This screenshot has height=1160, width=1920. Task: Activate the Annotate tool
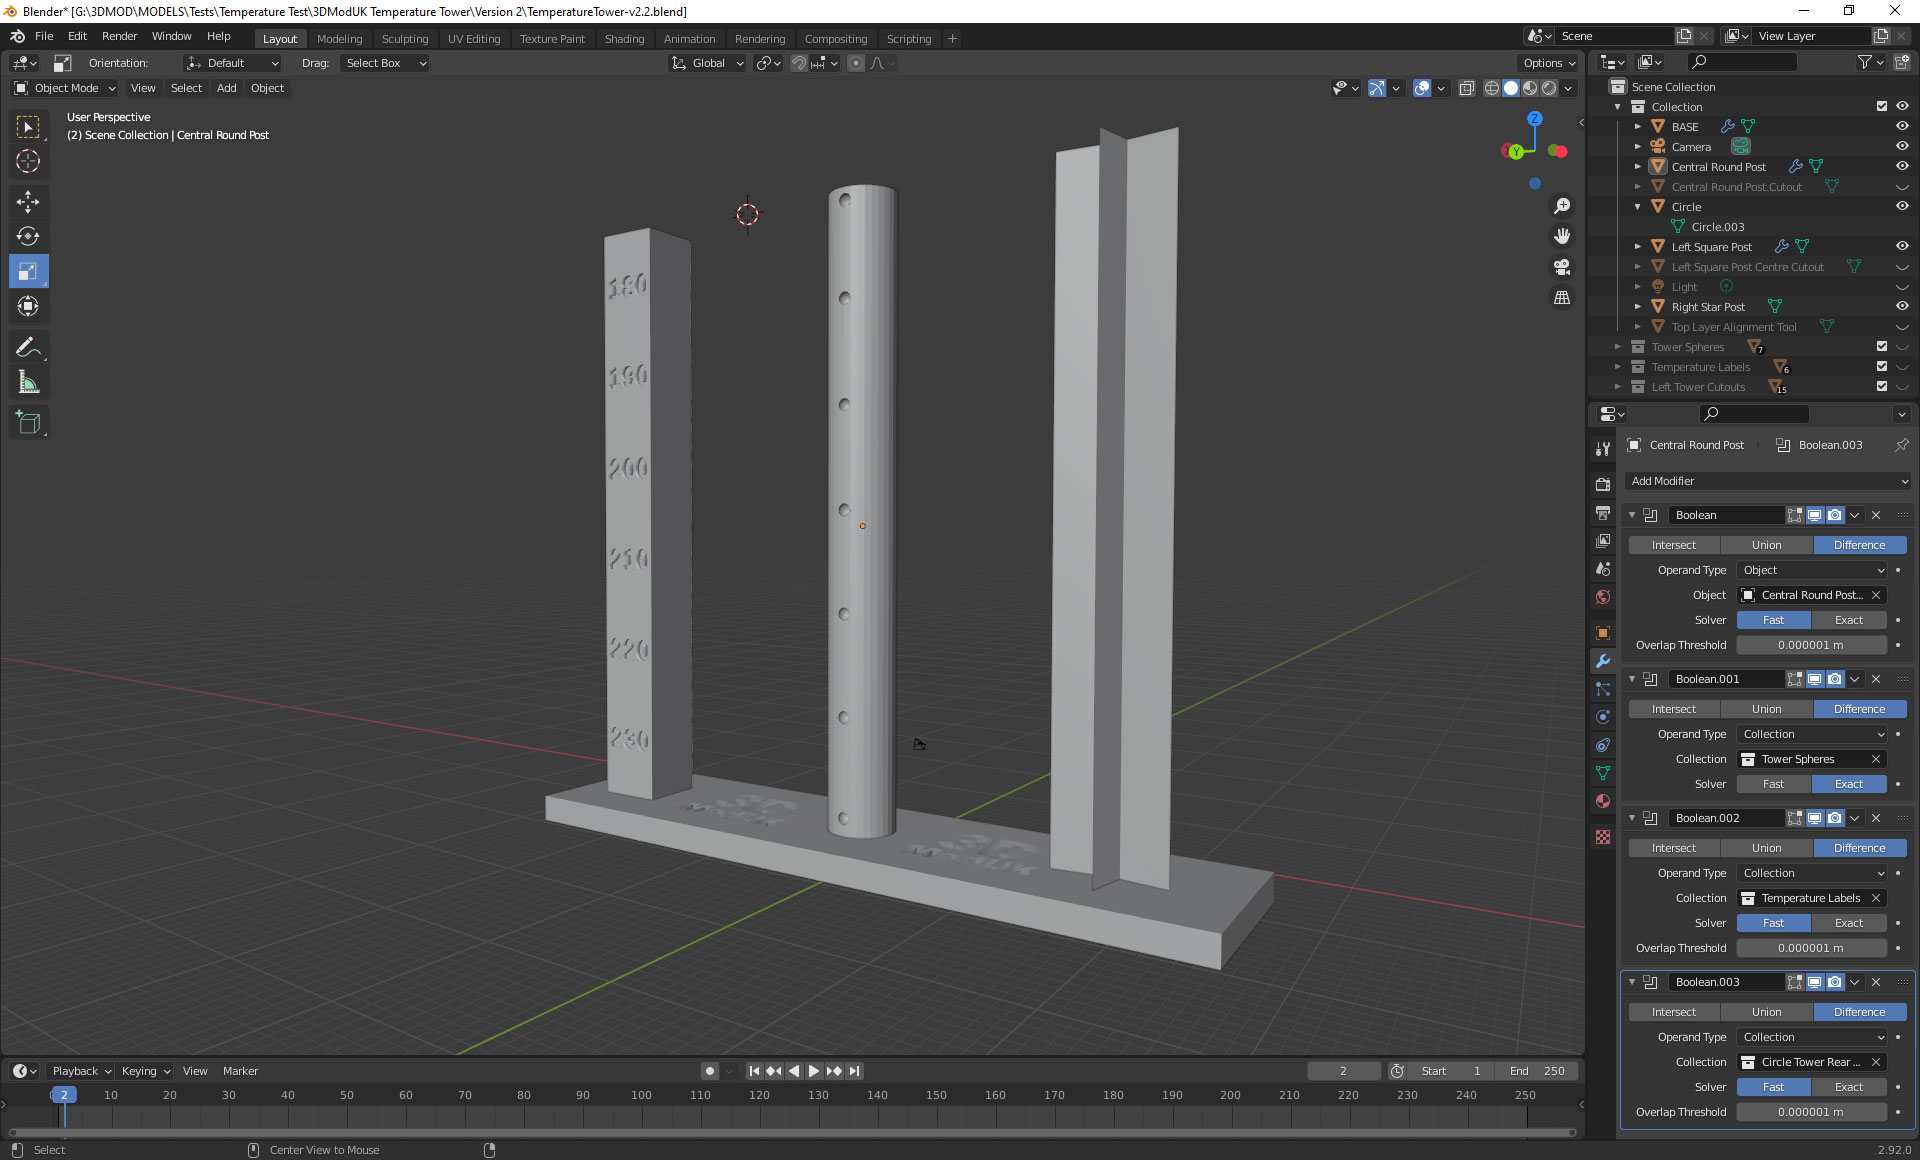[28, 348]
